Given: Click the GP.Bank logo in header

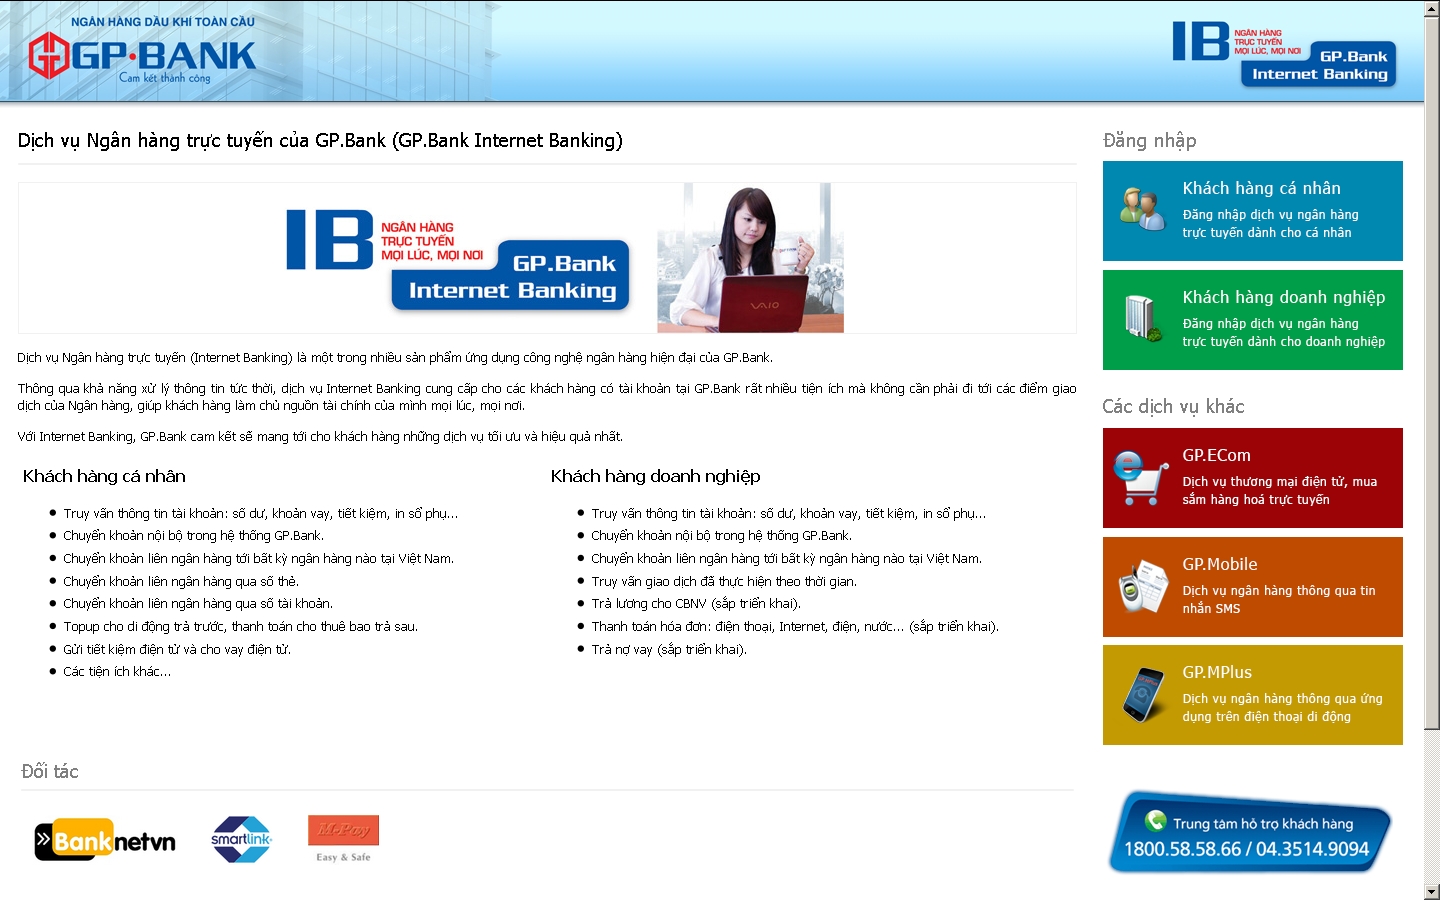Looking at the screenshot, I should point(142,50).
